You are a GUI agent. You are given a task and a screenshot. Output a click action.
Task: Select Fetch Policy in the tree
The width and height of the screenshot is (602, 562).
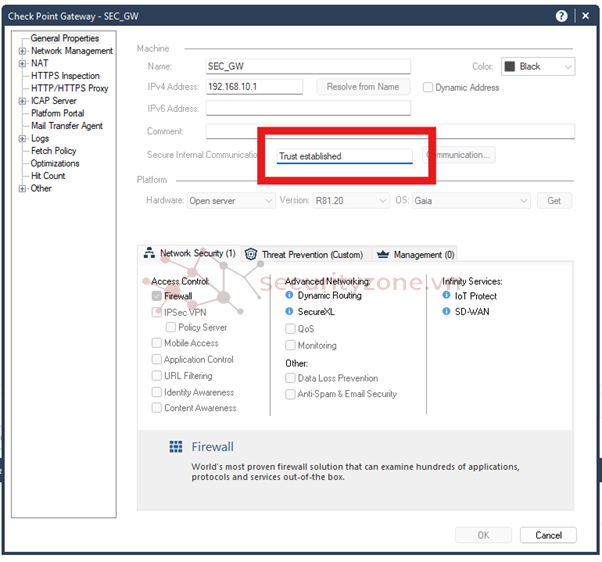pyautogui.click(x=54, y=151)
